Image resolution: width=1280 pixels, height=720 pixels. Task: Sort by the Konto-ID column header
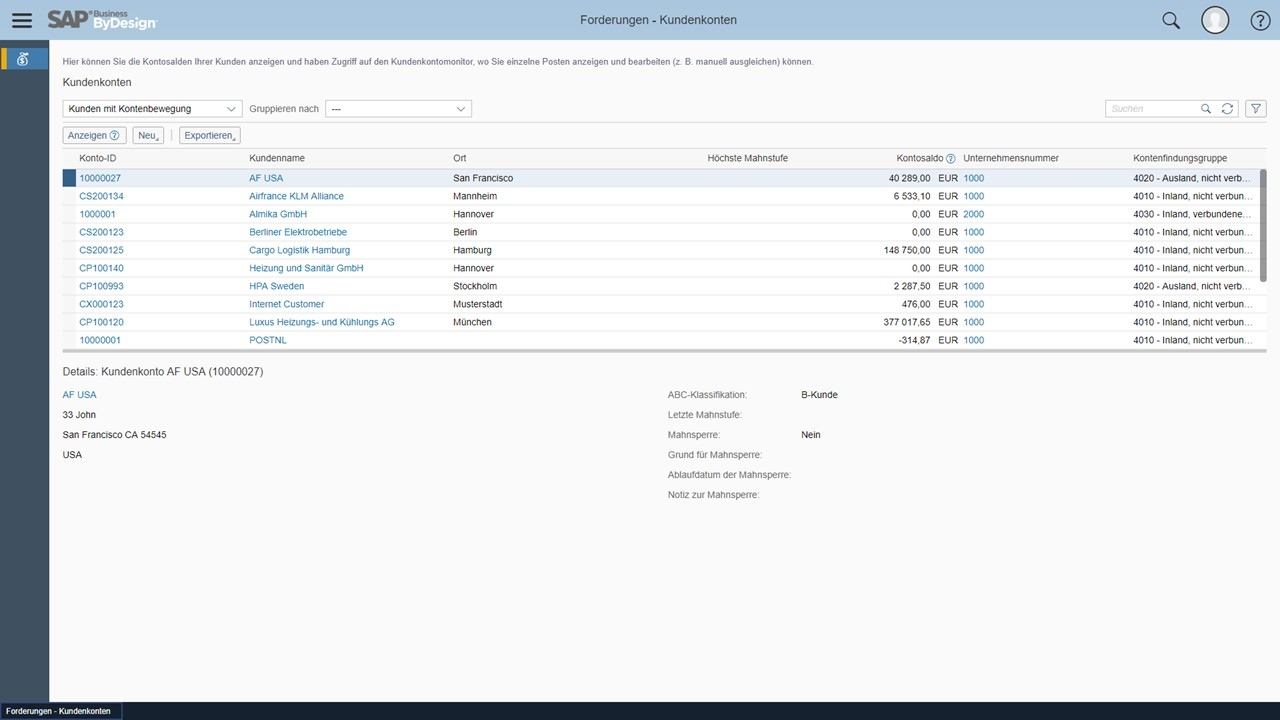click(98, 158)
